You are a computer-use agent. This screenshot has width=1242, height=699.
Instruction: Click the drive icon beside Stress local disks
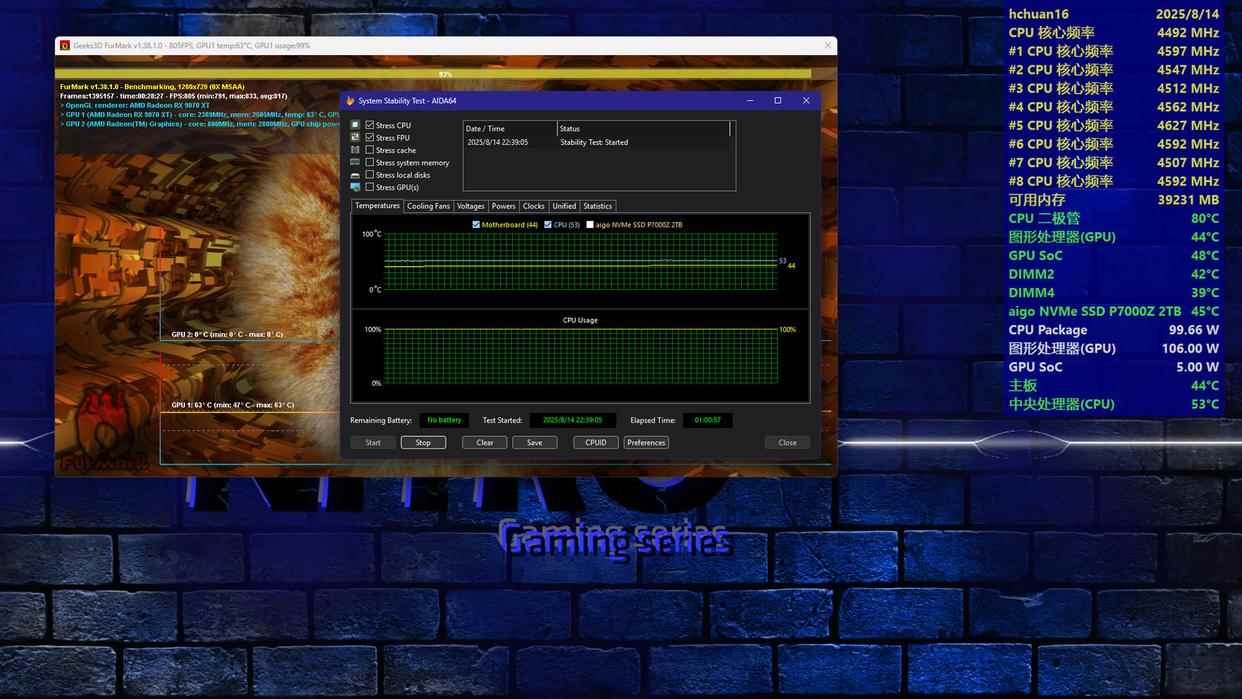[x=355, y=175]
